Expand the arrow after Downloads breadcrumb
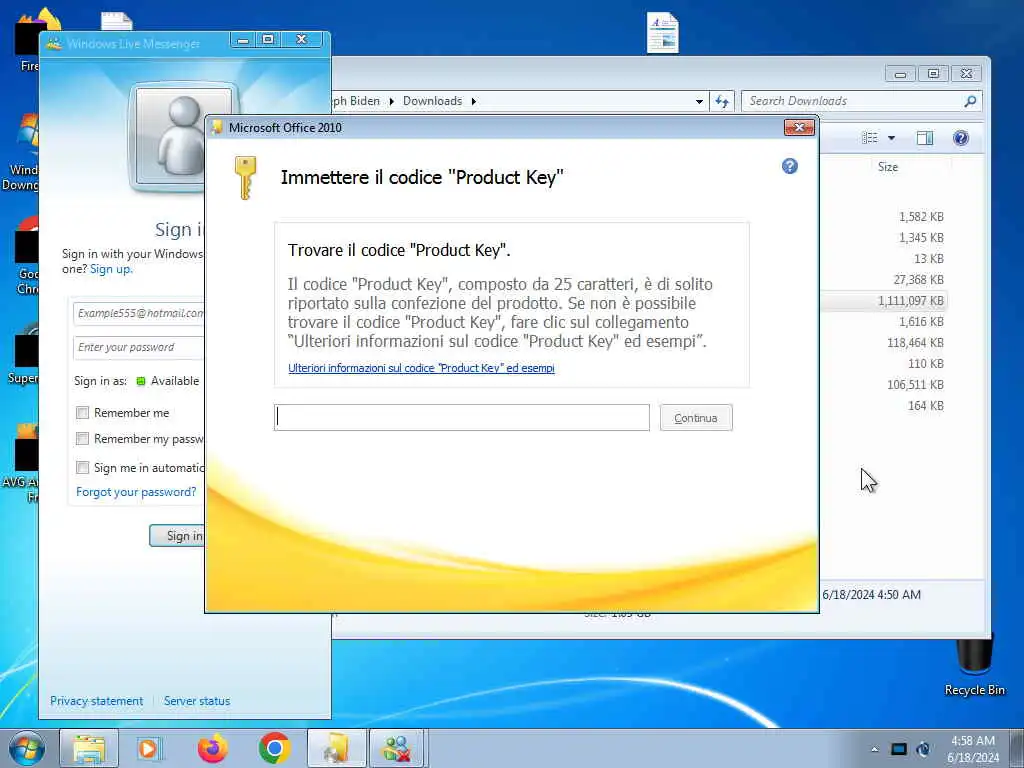1024x768 pixels. 473,101
